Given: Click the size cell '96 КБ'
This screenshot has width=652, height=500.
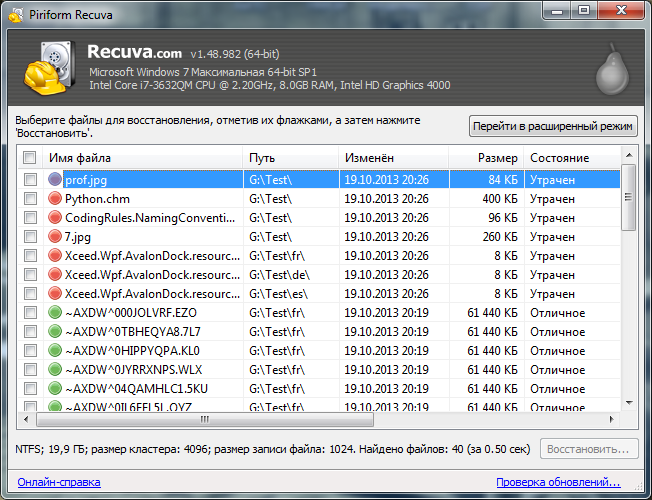Looking at the screenshot, I should (503, 218).
